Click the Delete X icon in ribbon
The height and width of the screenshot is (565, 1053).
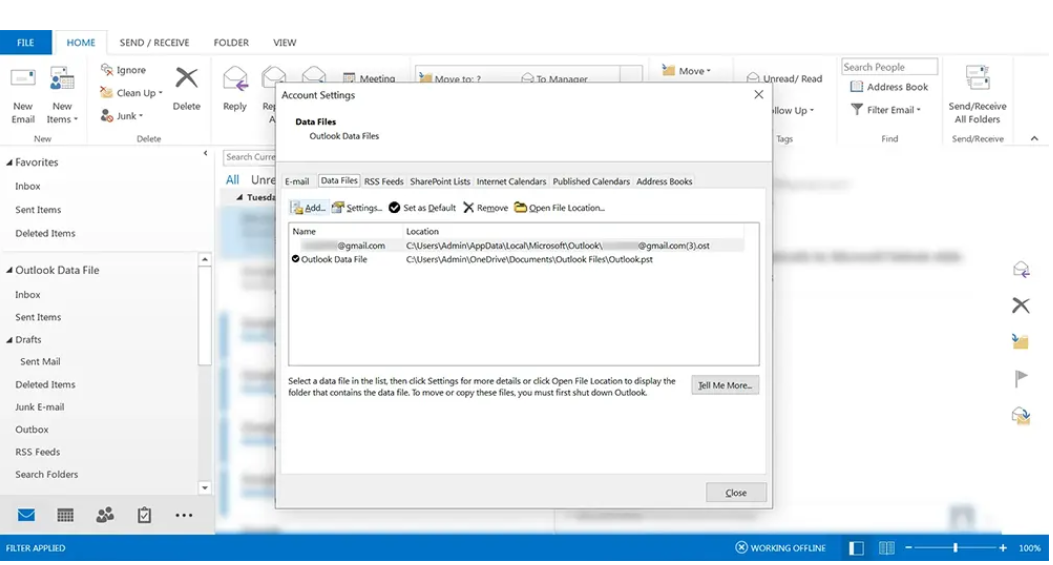pos(186,78)
